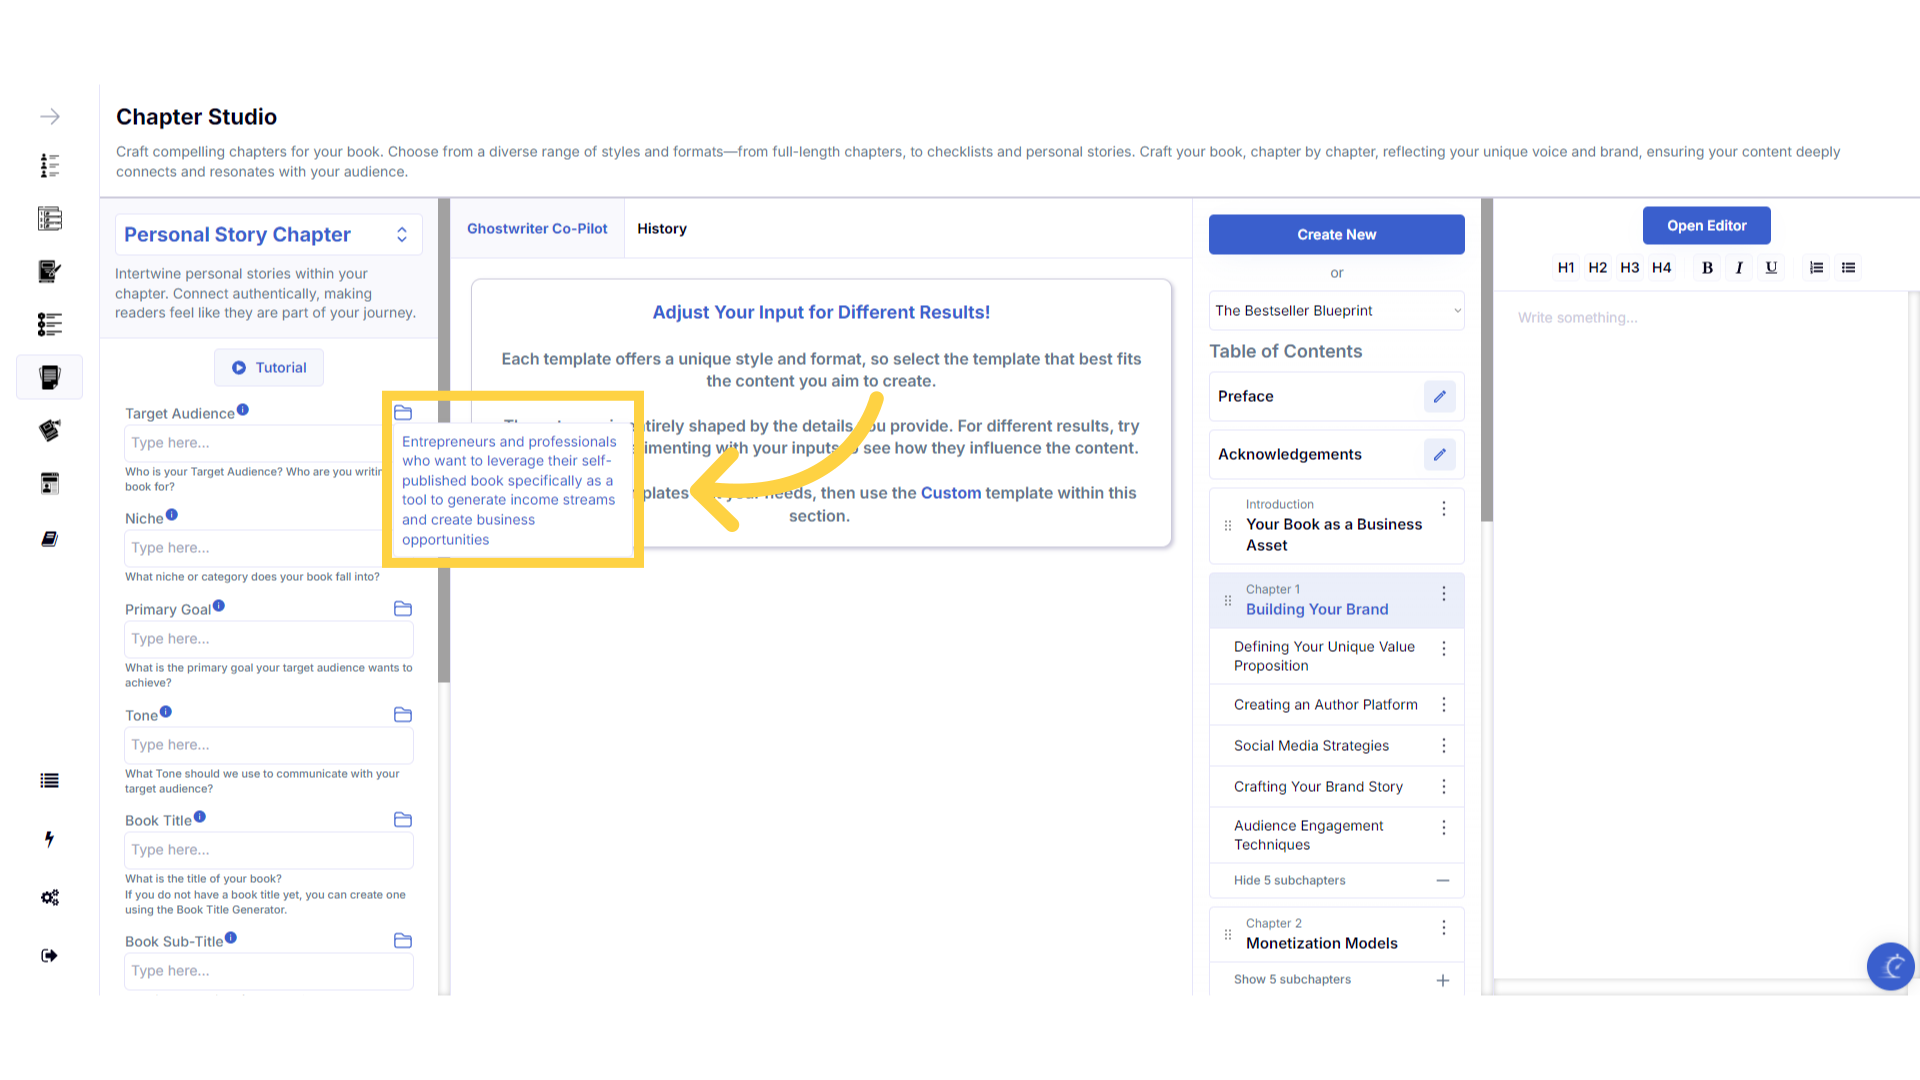Click the Book Title input field
The image size is (1920, 1080).
(x=268, y=850)
